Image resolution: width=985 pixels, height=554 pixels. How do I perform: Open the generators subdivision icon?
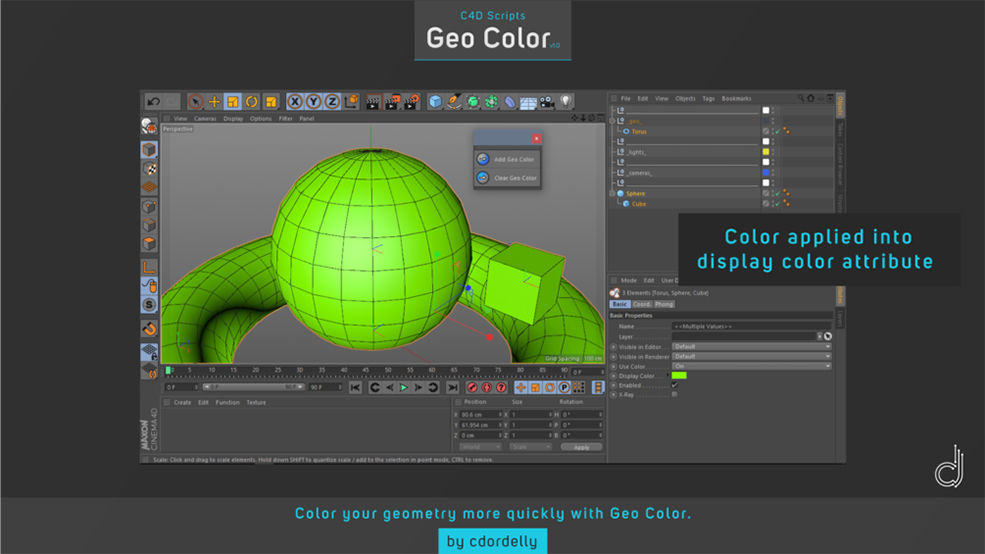click(472, 101)
